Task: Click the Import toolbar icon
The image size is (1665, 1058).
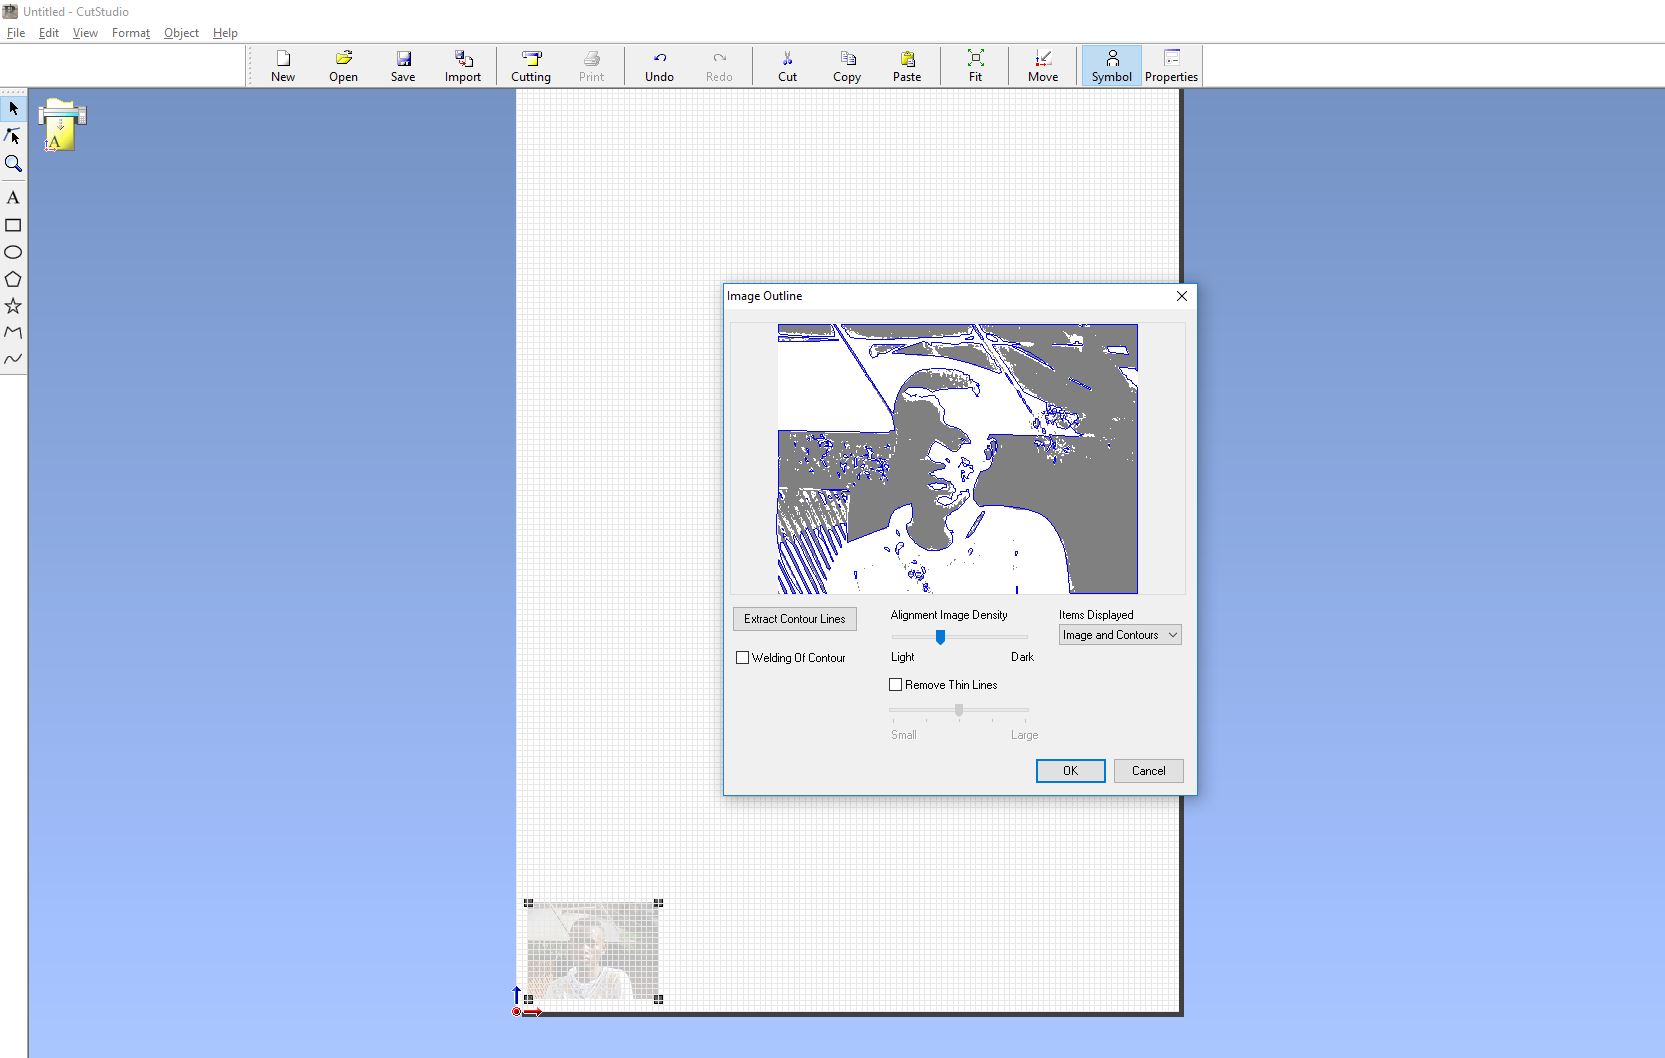Action: pyautogui.click(x=463, y=66)
